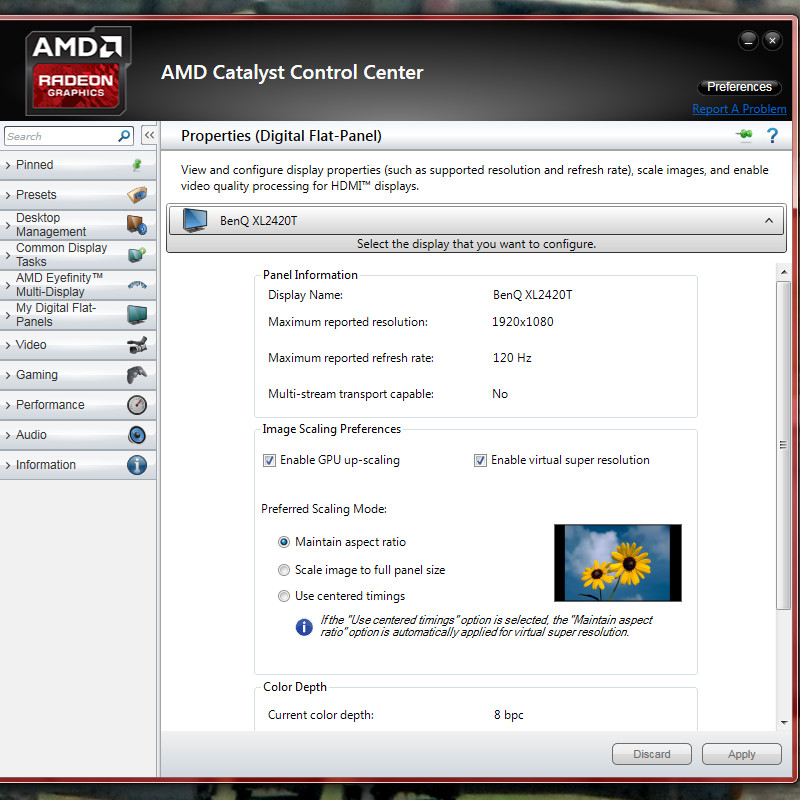Screen dimensions: 800x800
Task: Click the 8 bpc color depth value
Action: [508, 715]
